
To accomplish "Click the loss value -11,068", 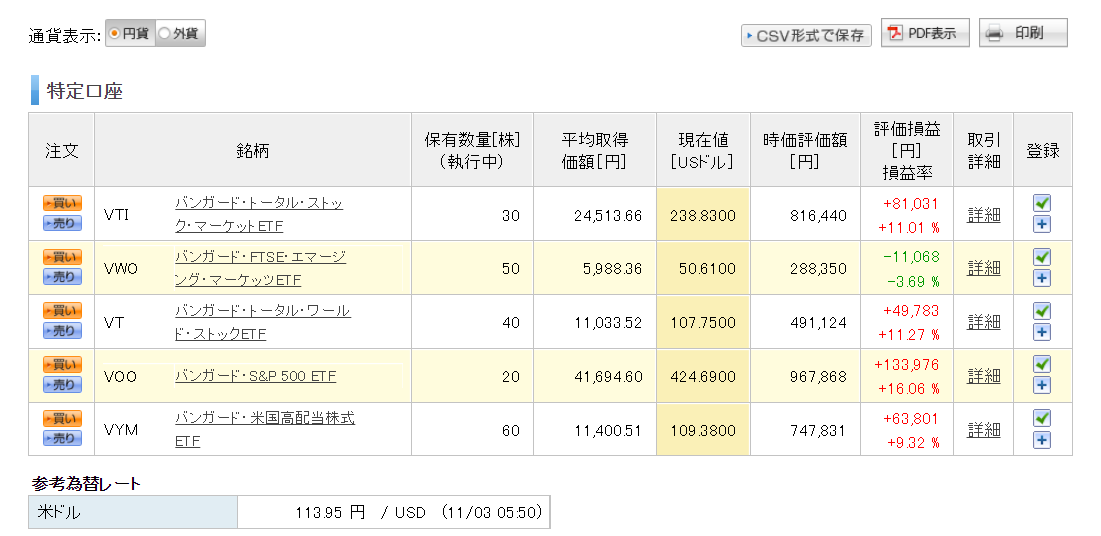I will [x=912, y=257].
